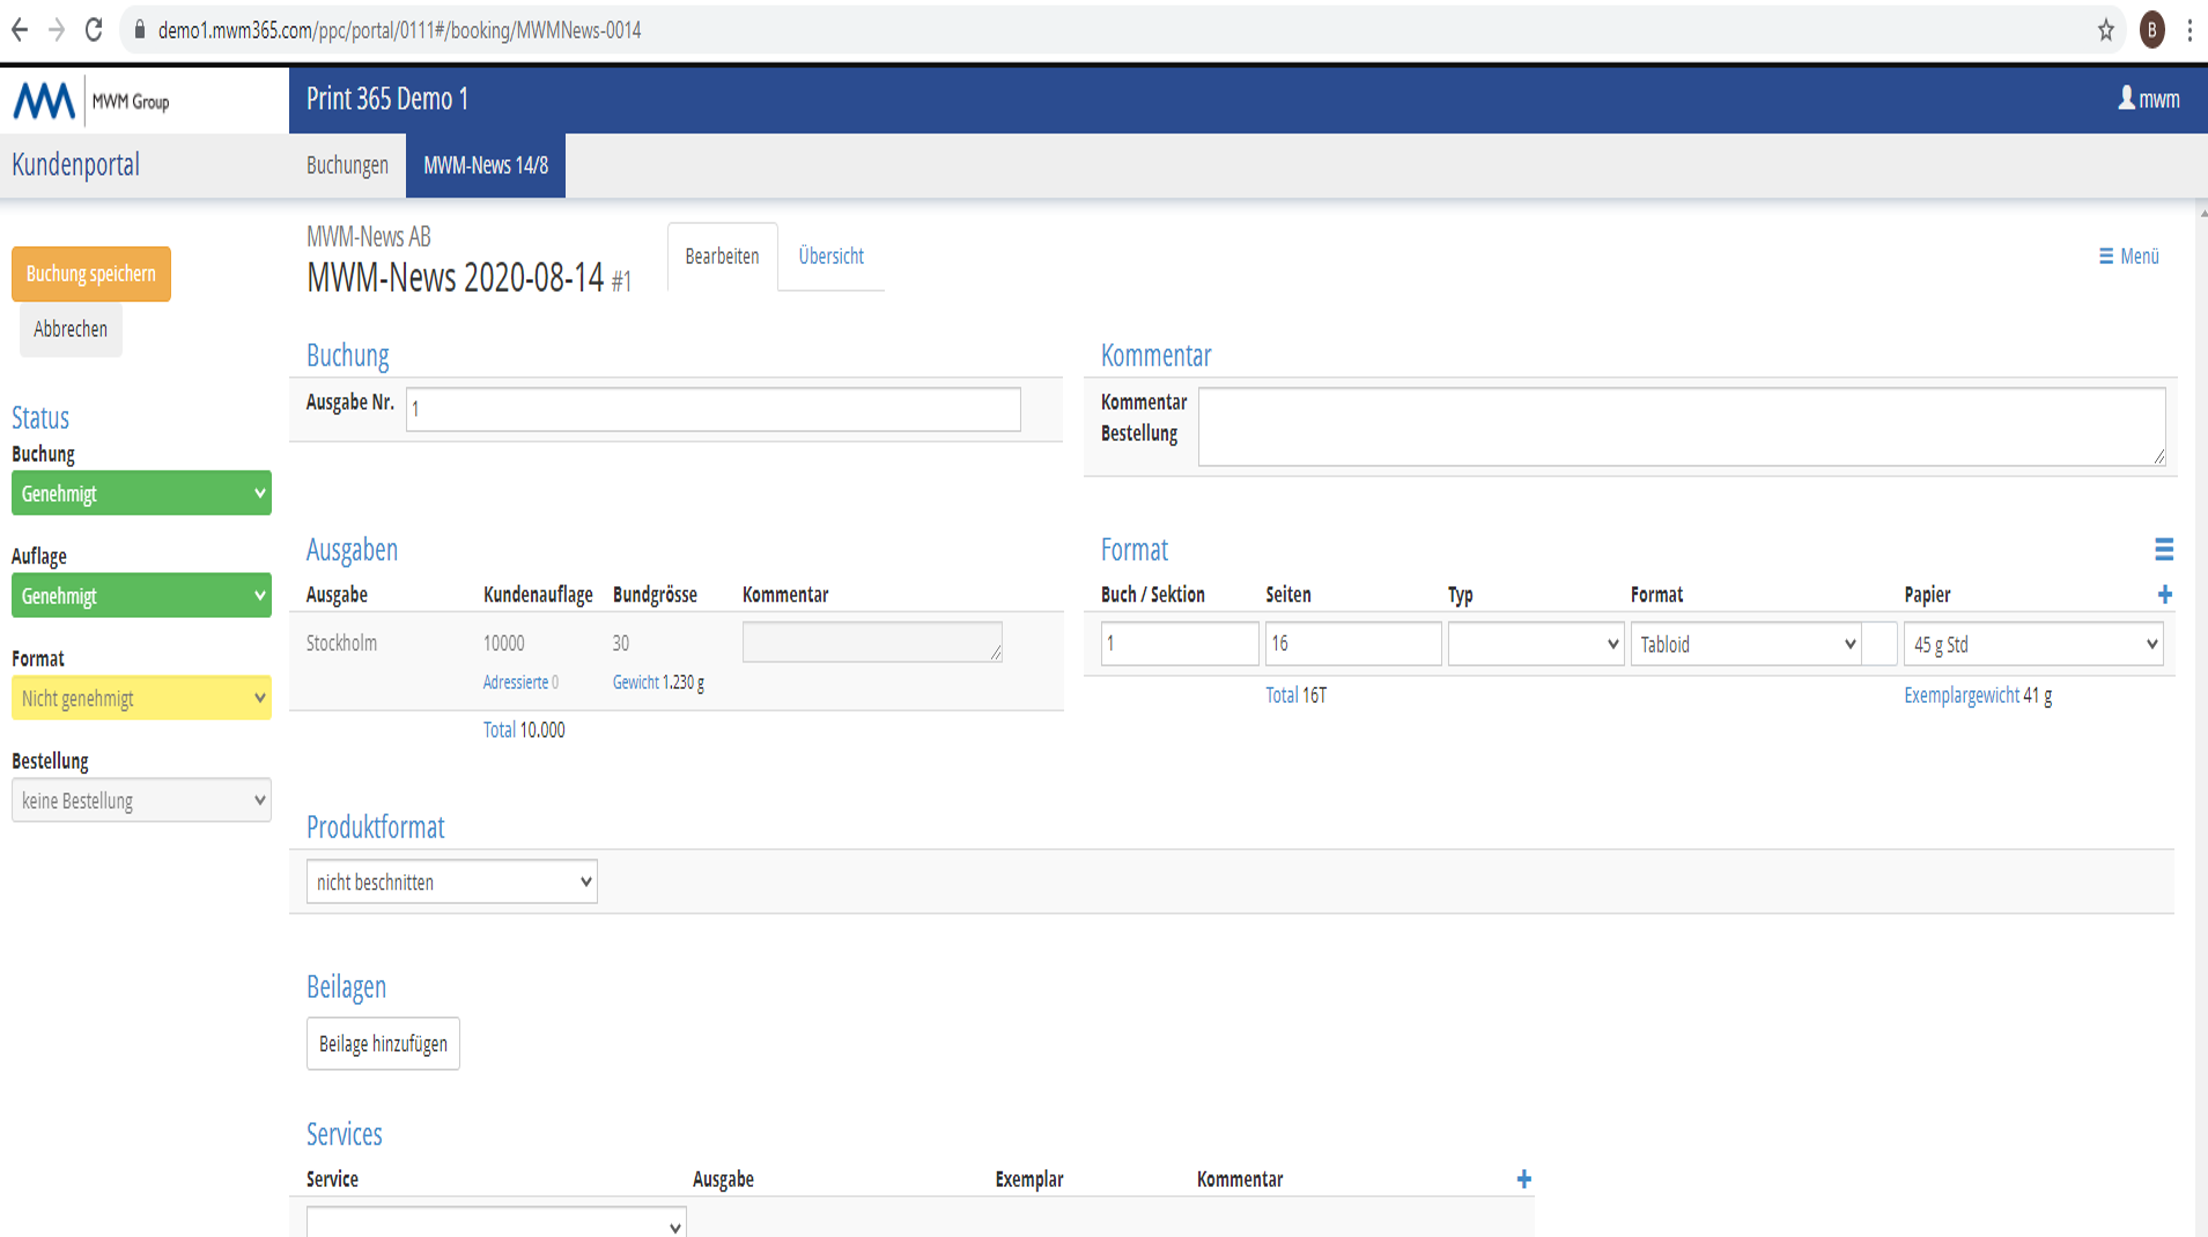Open the Bestellung 'keine Bestellung' dropdown
Image resolution: width=2208 pixels, height=1237 pixels.
point(141,800)
